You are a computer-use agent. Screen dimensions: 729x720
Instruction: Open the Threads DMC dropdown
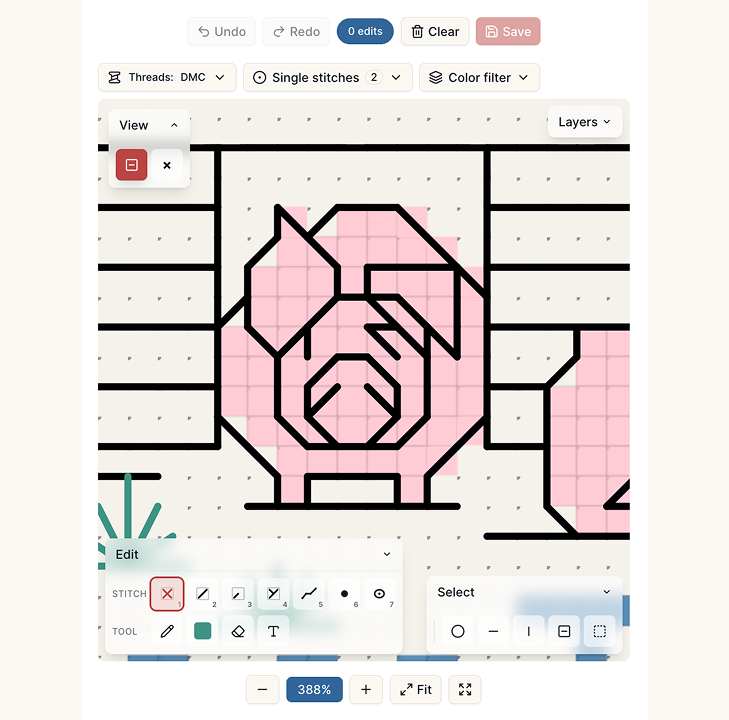pos(167,77)
